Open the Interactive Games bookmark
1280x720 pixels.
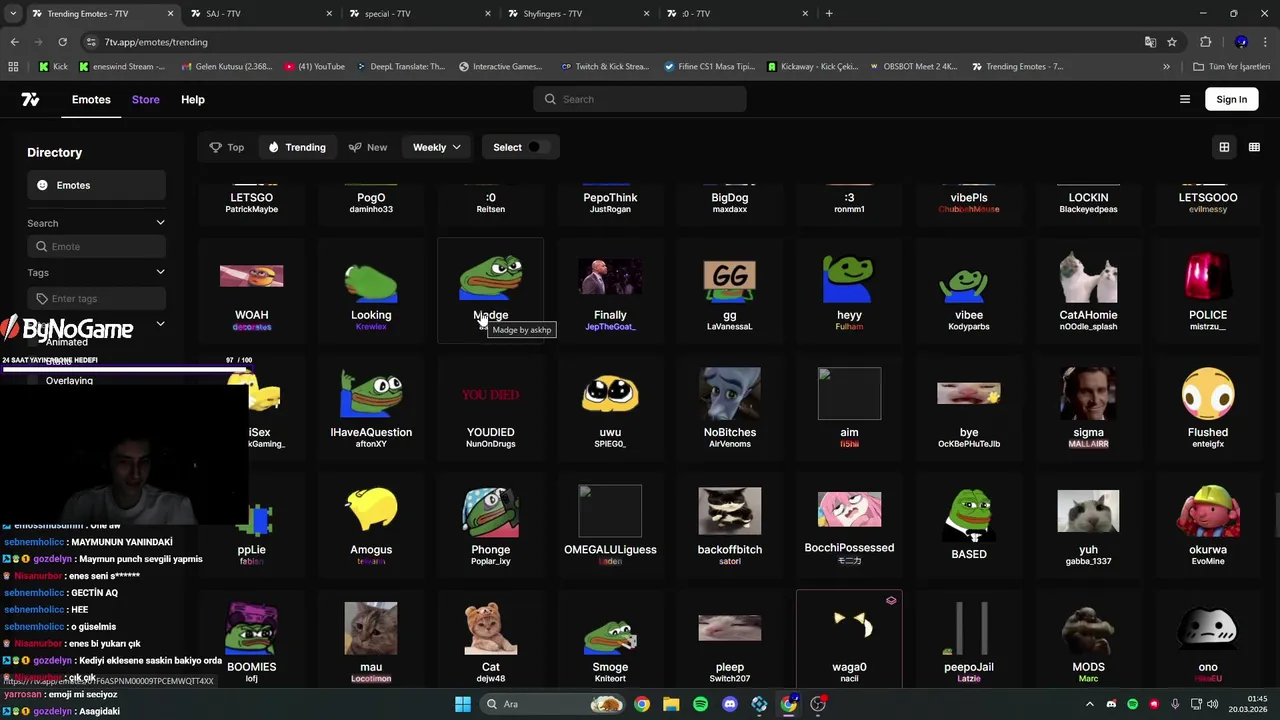click(x=500, y=67)
